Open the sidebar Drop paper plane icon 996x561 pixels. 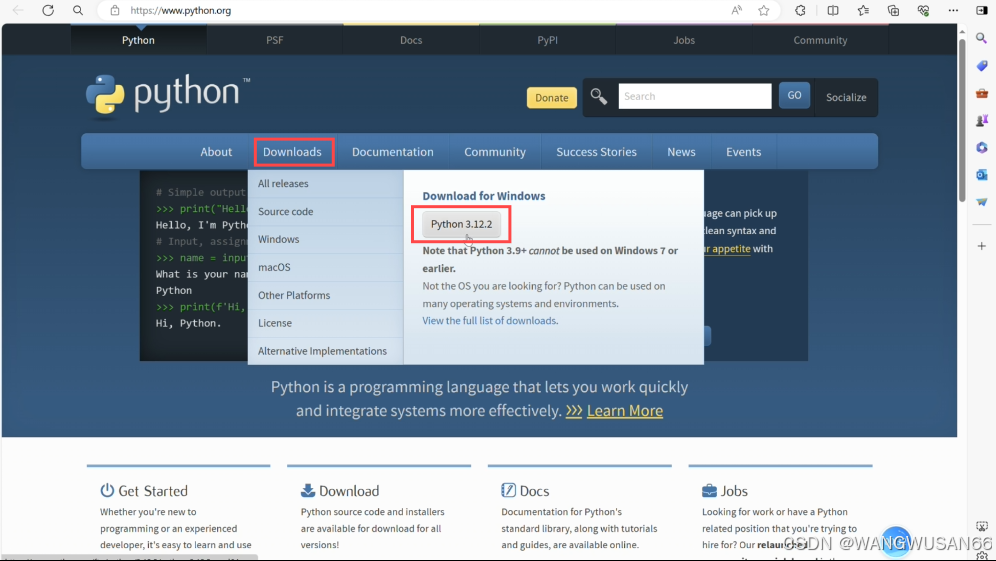(982, 202)
